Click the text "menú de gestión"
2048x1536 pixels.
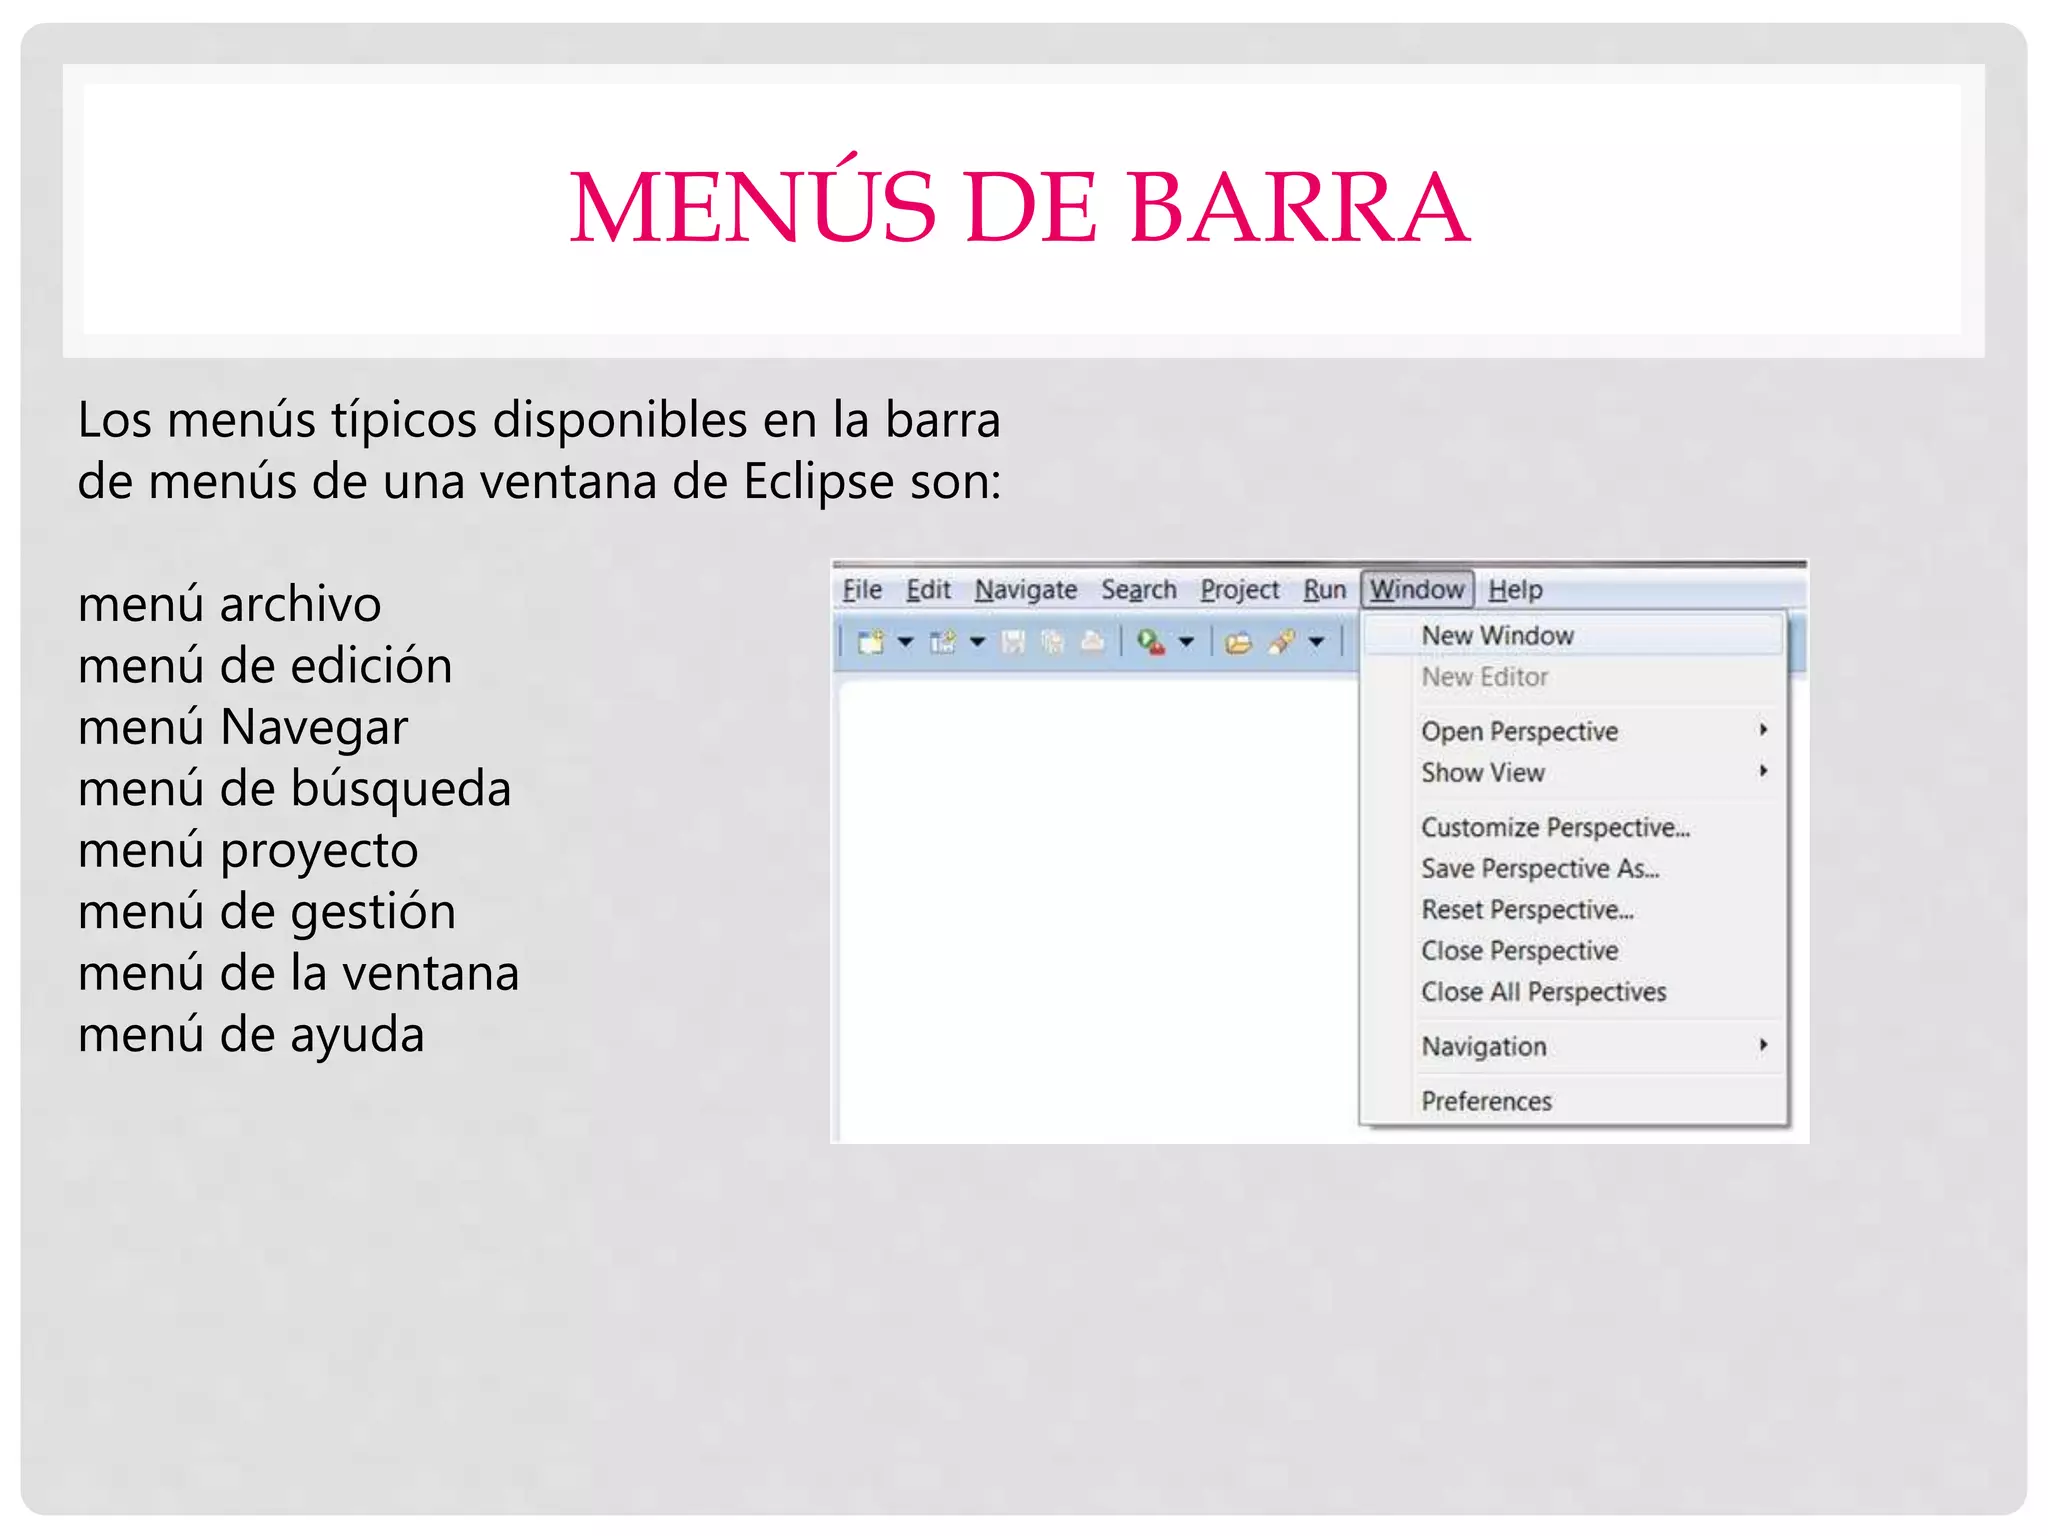[x=267, y=912]
